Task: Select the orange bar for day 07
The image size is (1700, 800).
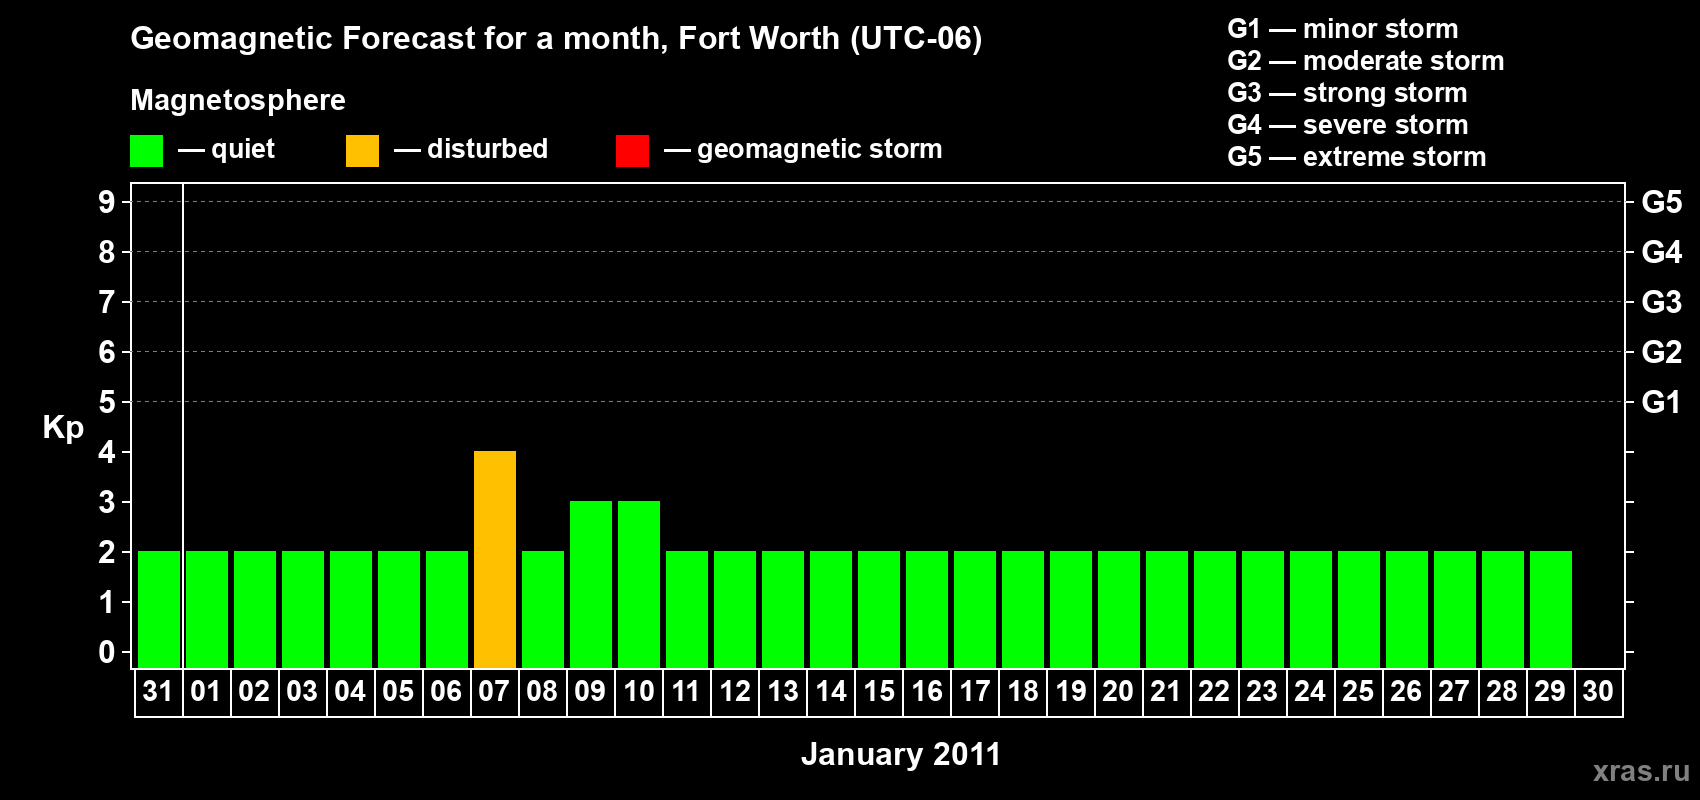Action: pyautogui.click(x=495, y=559)
